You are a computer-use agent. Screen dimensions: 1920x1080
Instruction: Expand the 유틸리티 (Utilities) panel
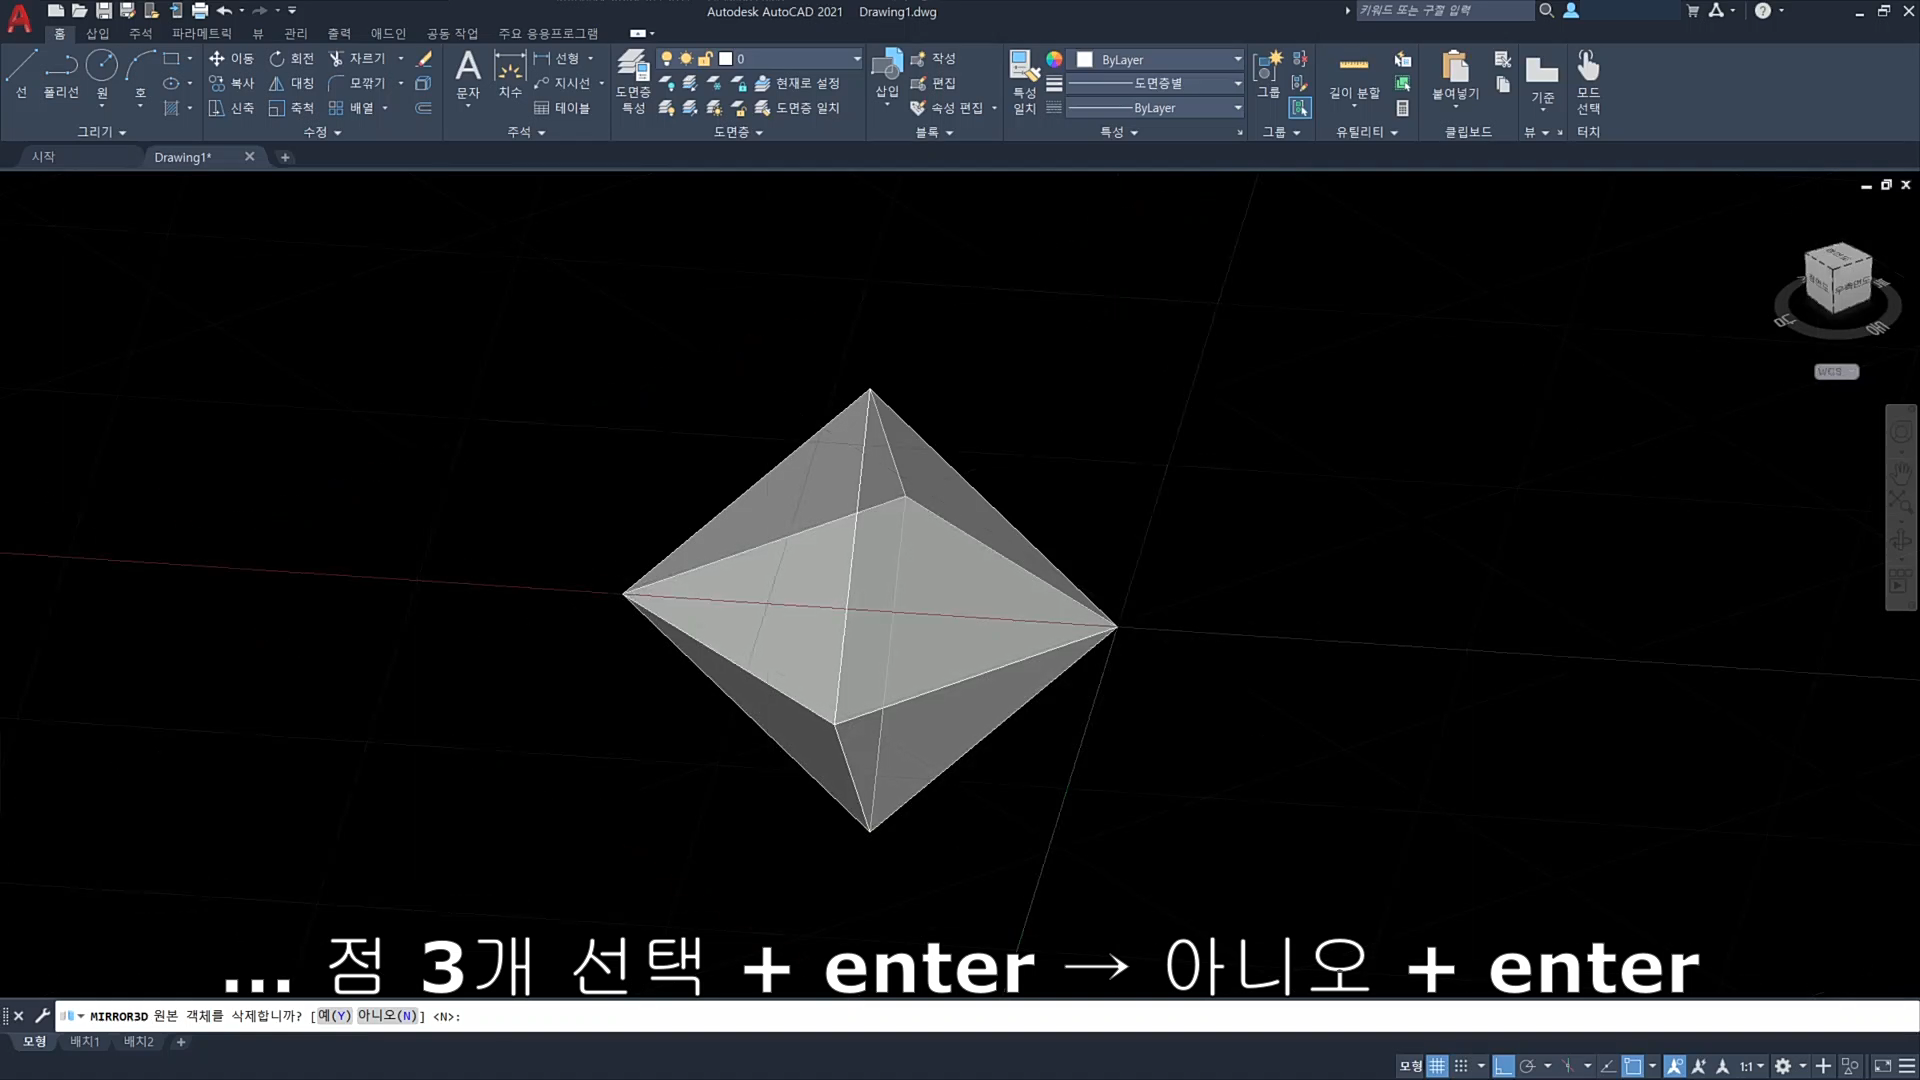point(1367,132)
